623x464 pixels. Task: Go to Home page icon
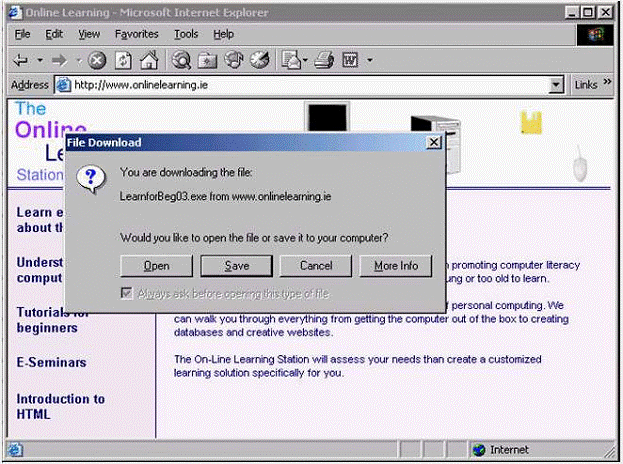(147, 60)
